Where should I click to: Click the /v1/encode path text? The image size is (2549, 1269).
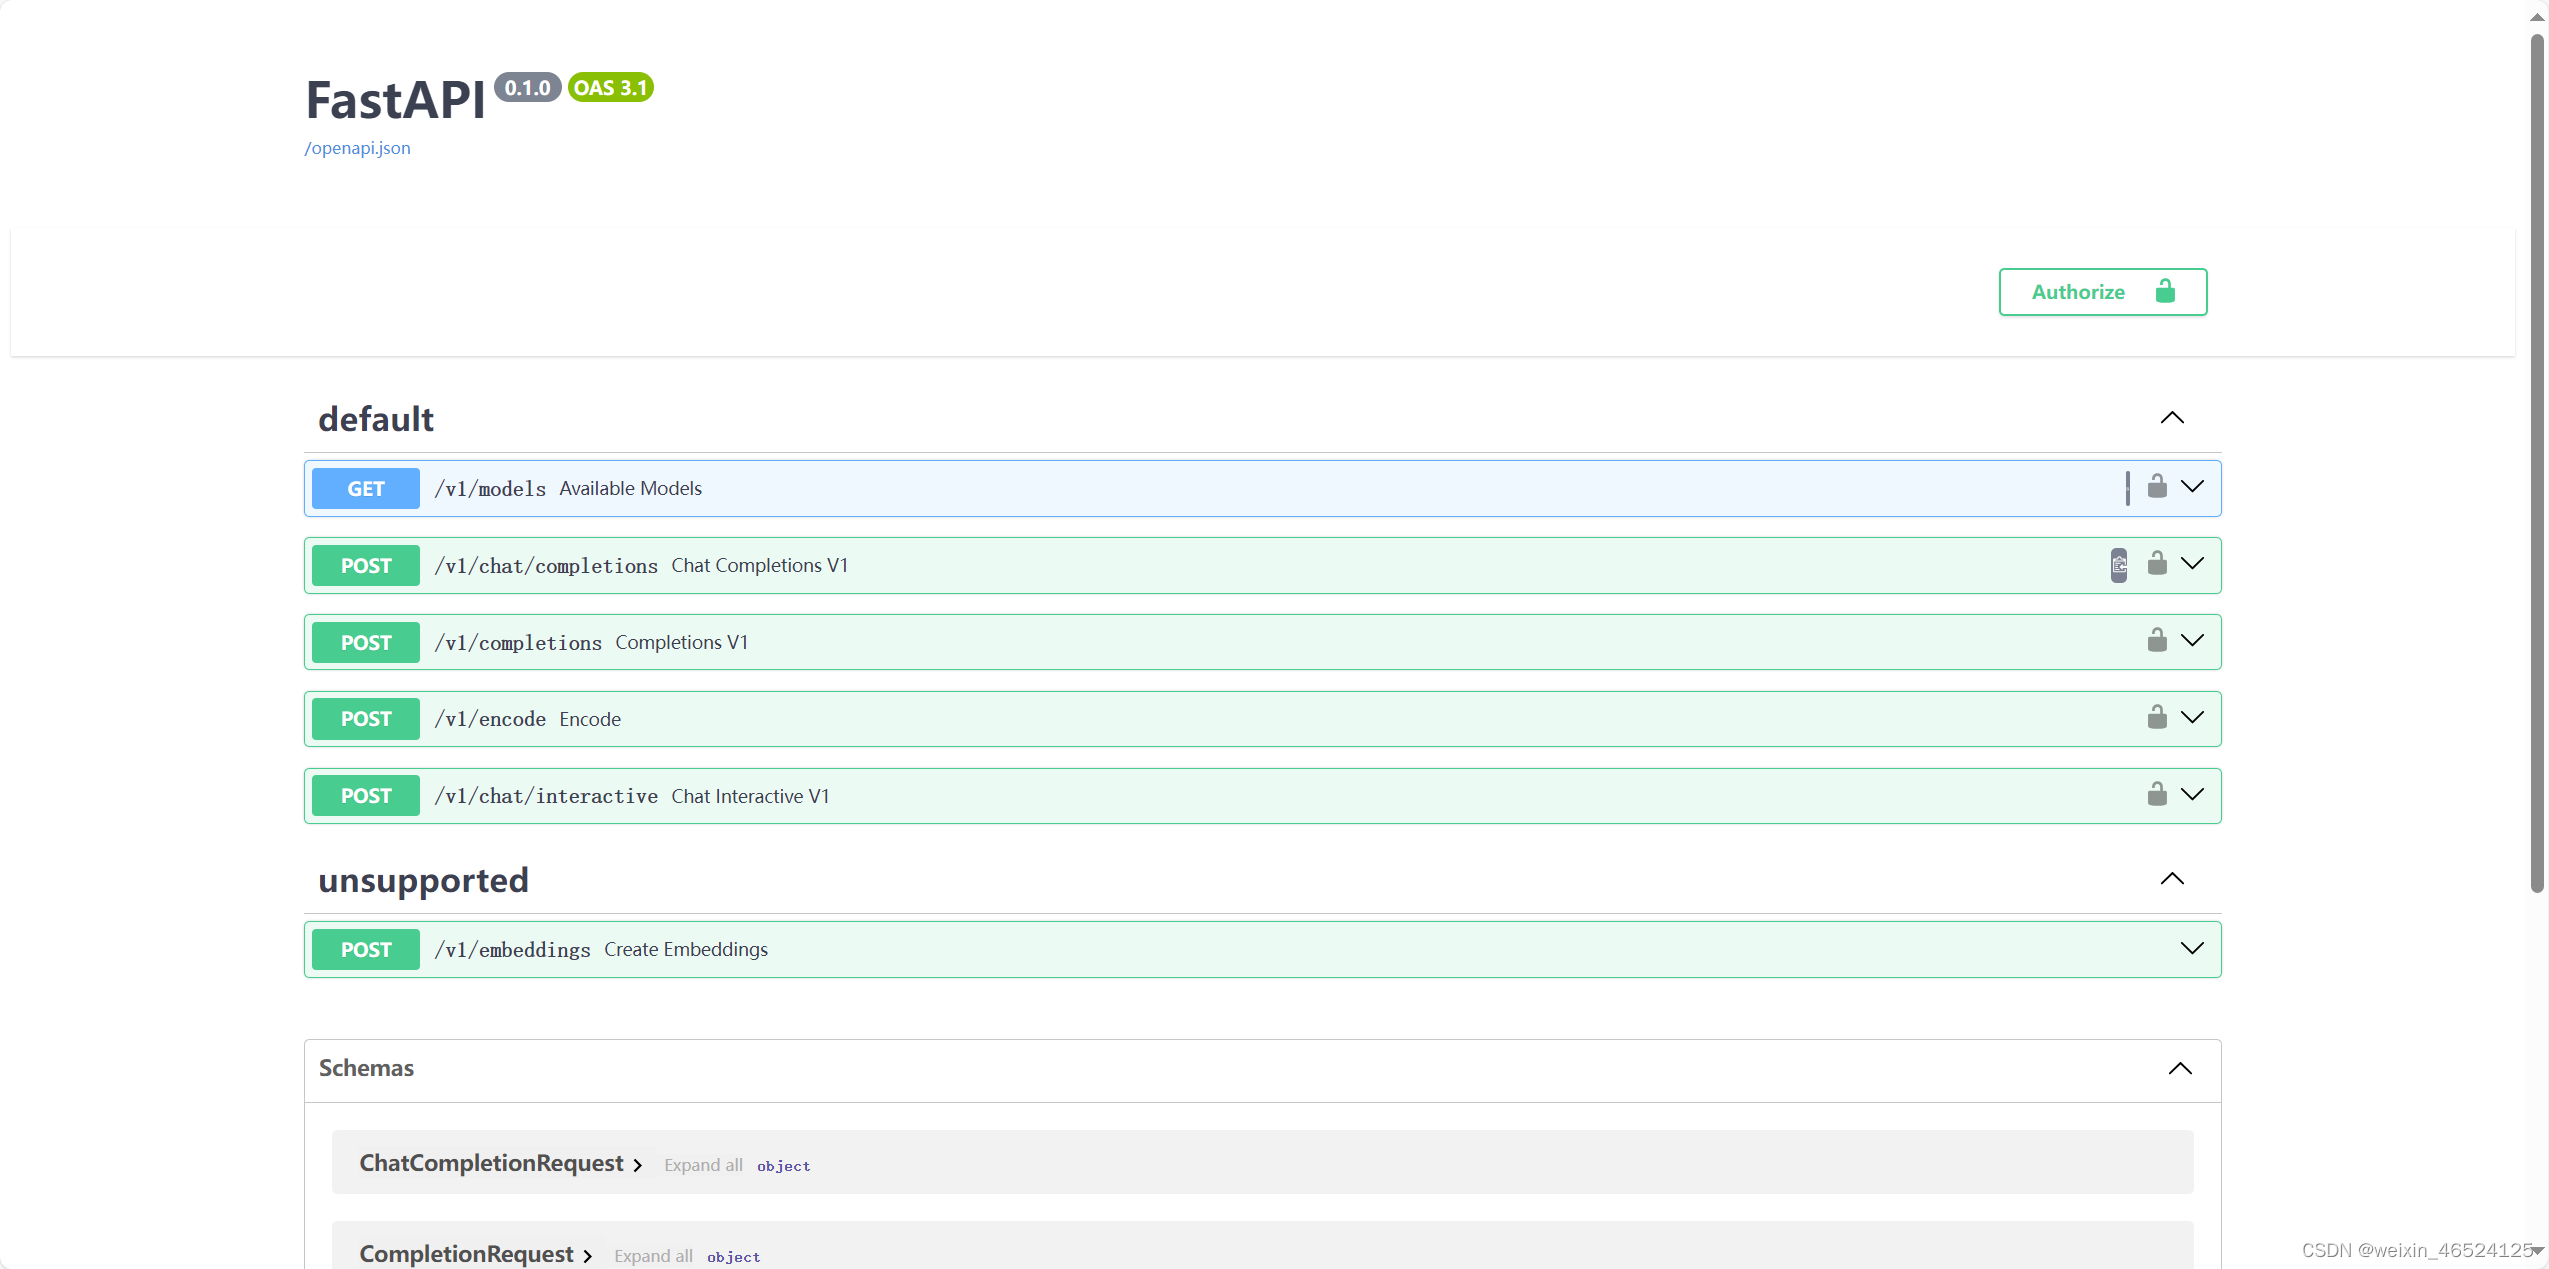click(490, 719)
